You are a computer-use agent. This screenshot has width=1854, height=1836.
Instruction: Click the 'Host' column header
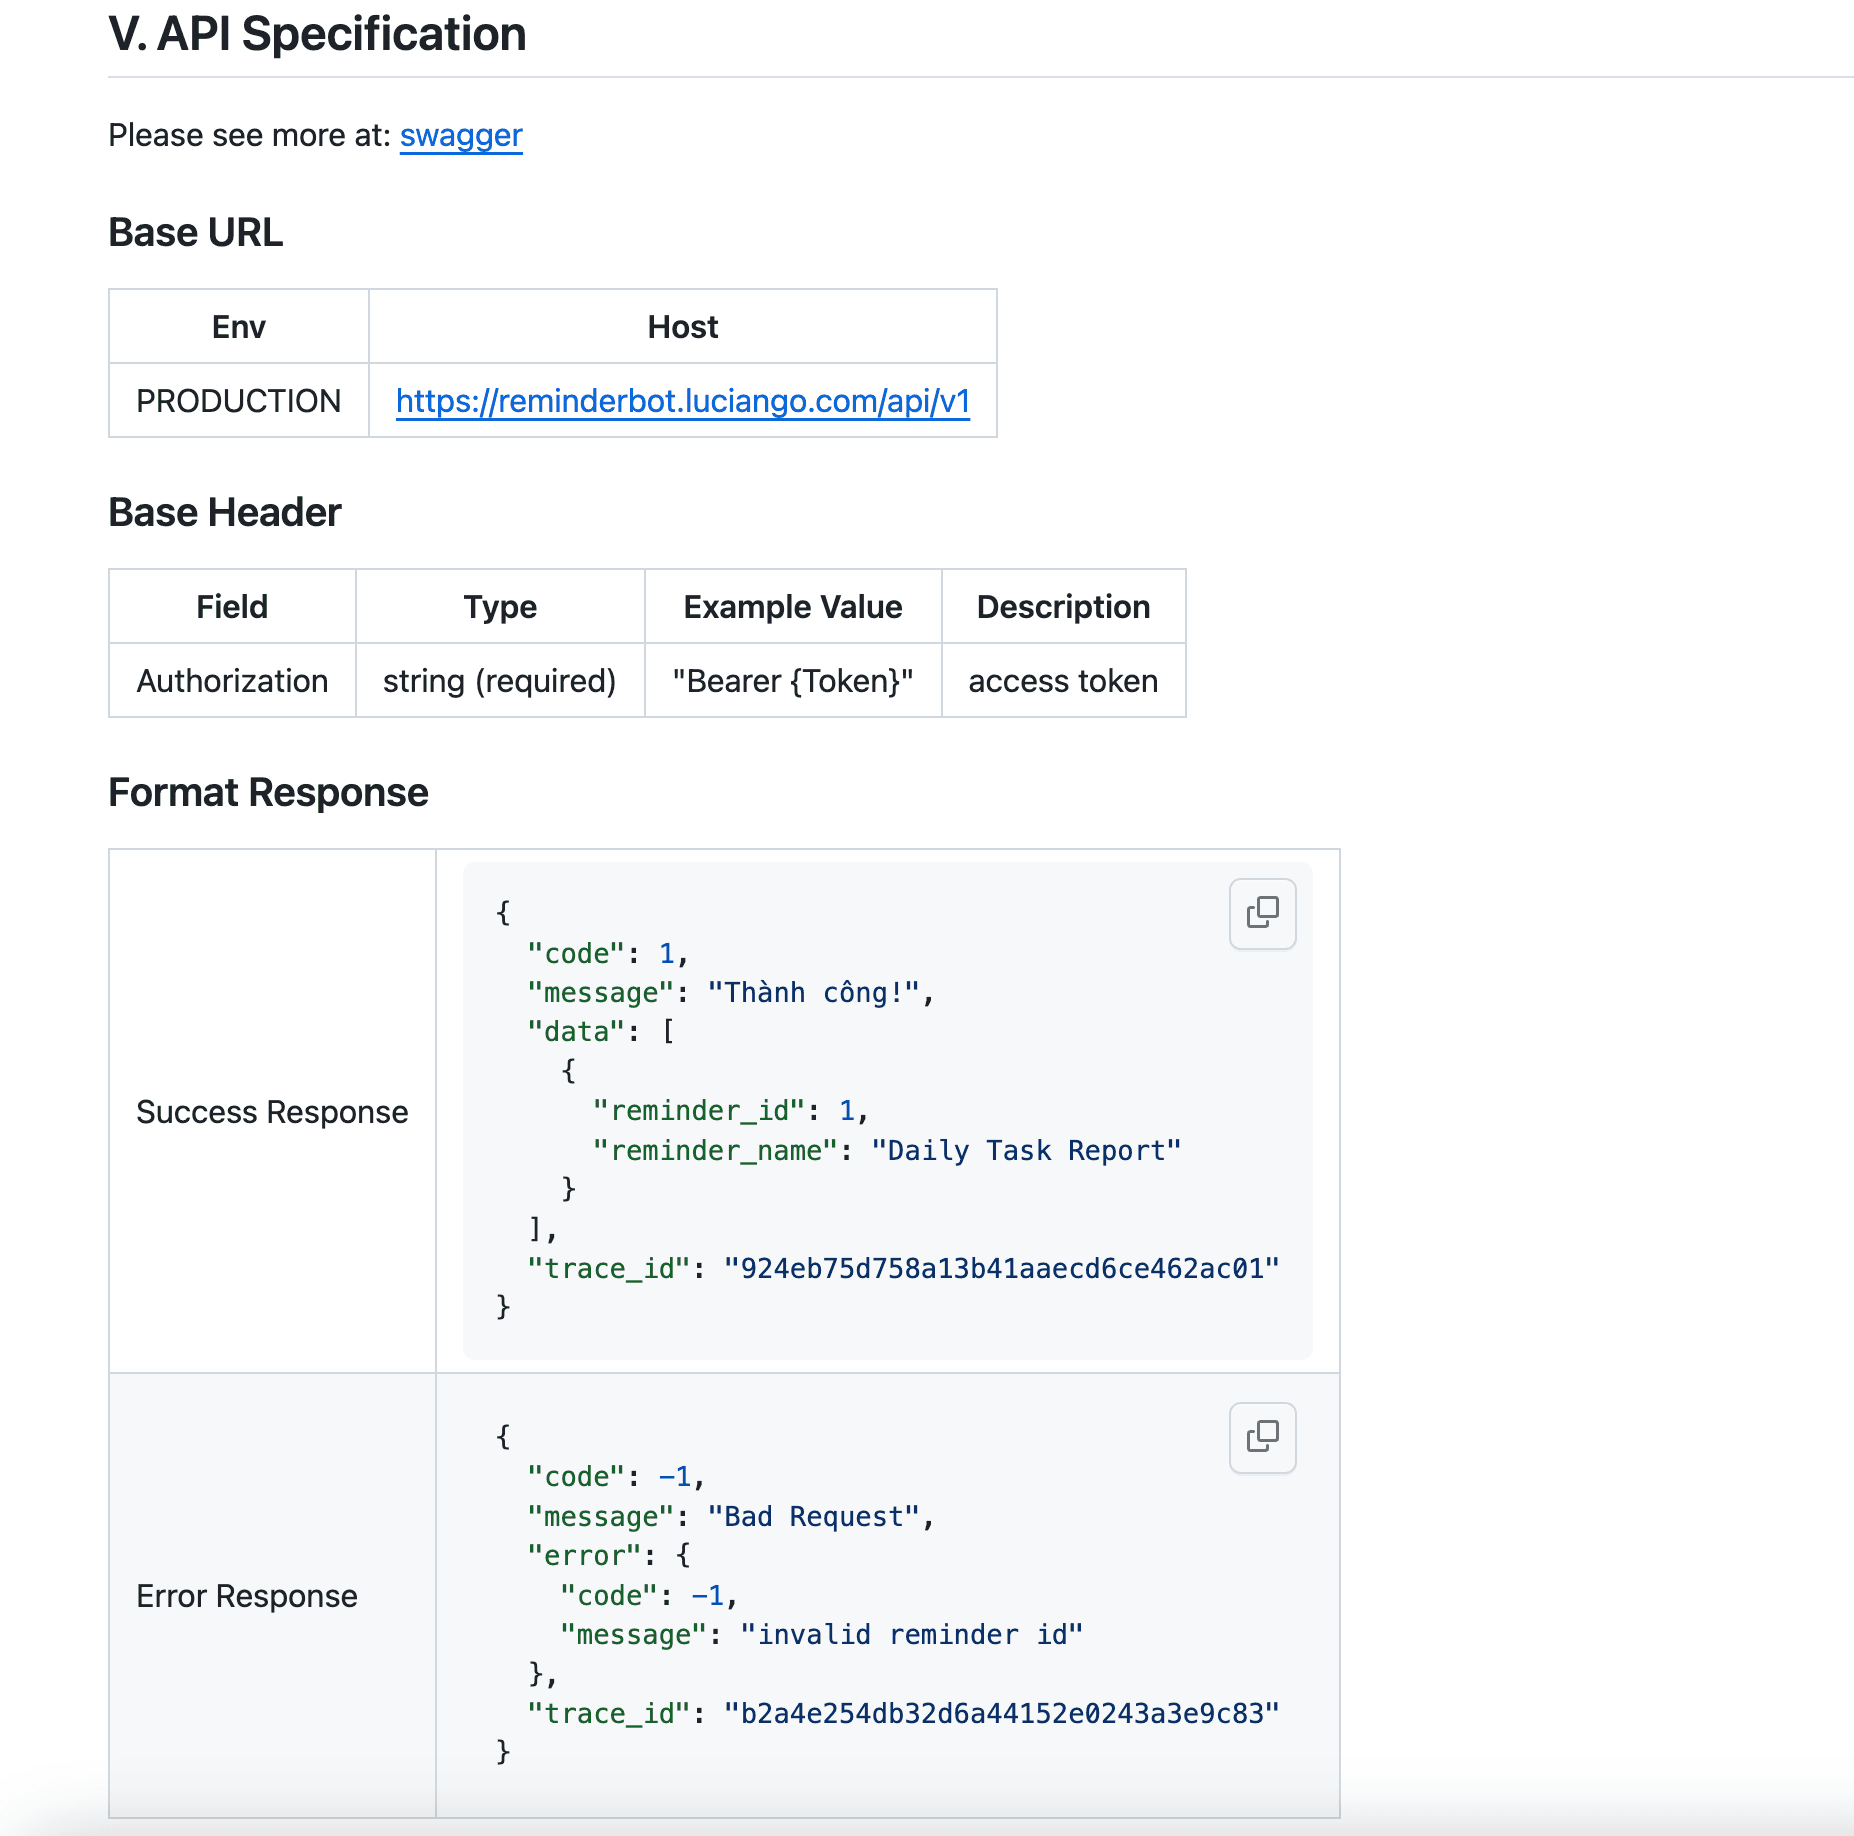(x=683, y=327)
